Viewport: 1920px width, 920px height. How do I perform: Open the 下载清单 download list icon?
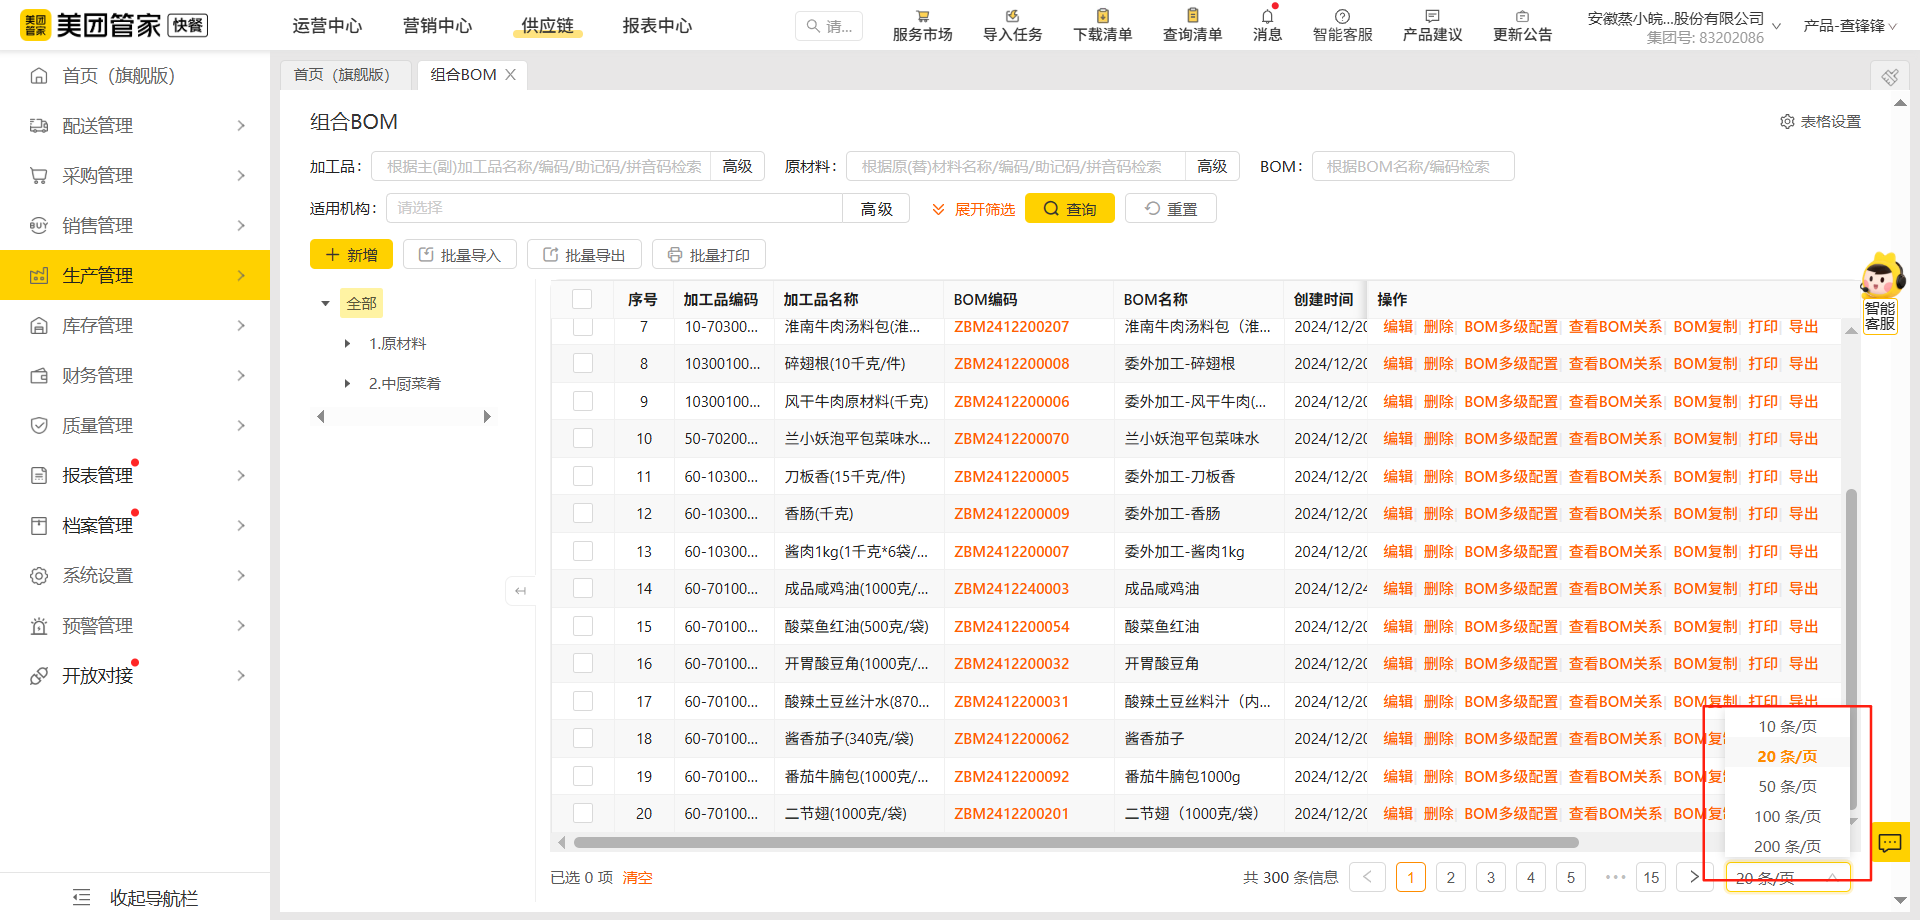[x=1102, y=17]
